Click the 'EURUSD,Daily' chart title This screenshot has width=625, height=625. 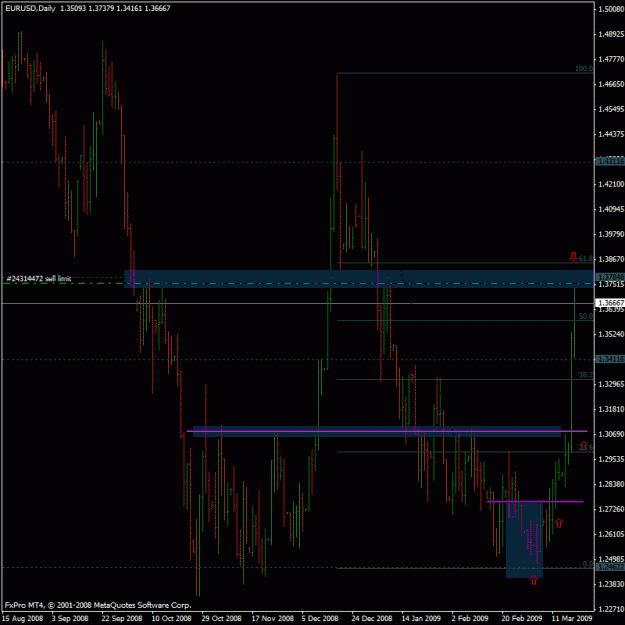30,8
